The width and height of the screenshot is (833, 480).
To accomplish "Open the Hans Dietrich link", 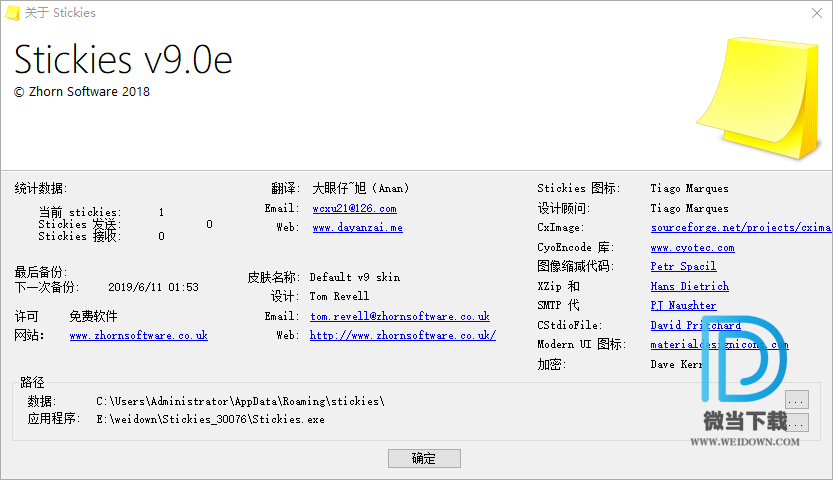I will (x=690, y=287).
